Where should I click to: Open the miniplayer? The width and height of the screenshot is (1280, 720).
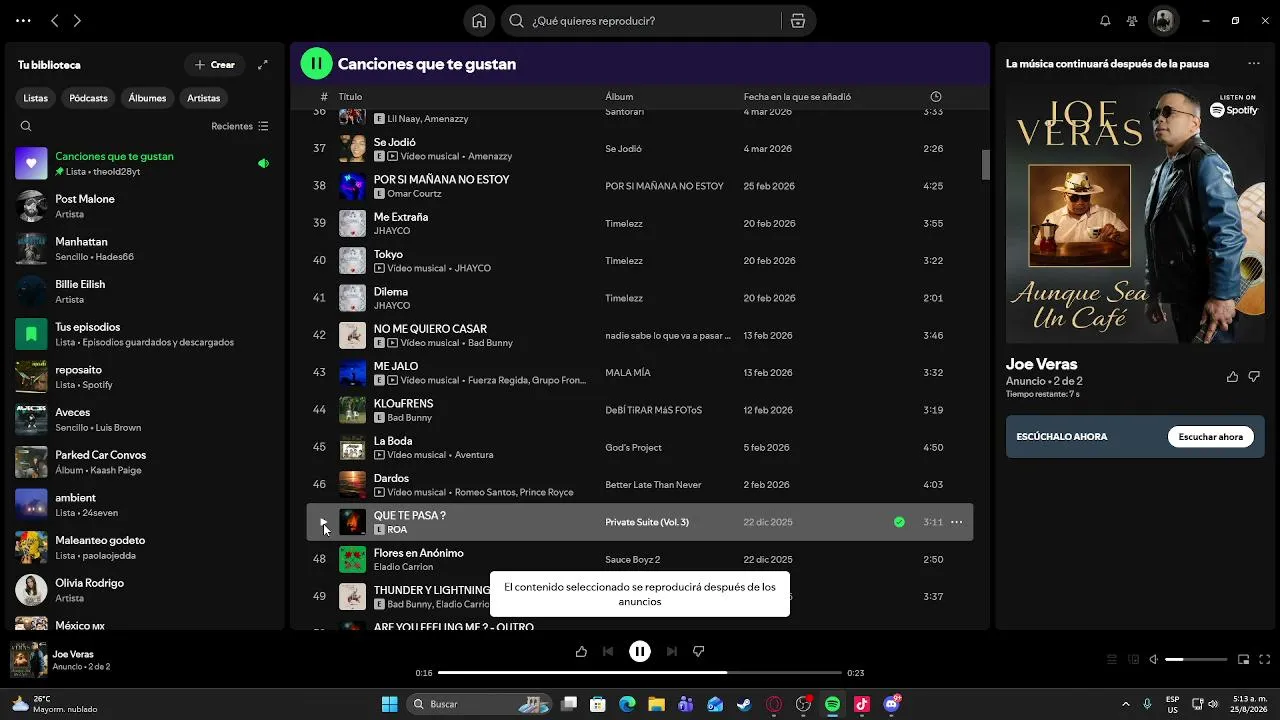(x=1243, y=660)
